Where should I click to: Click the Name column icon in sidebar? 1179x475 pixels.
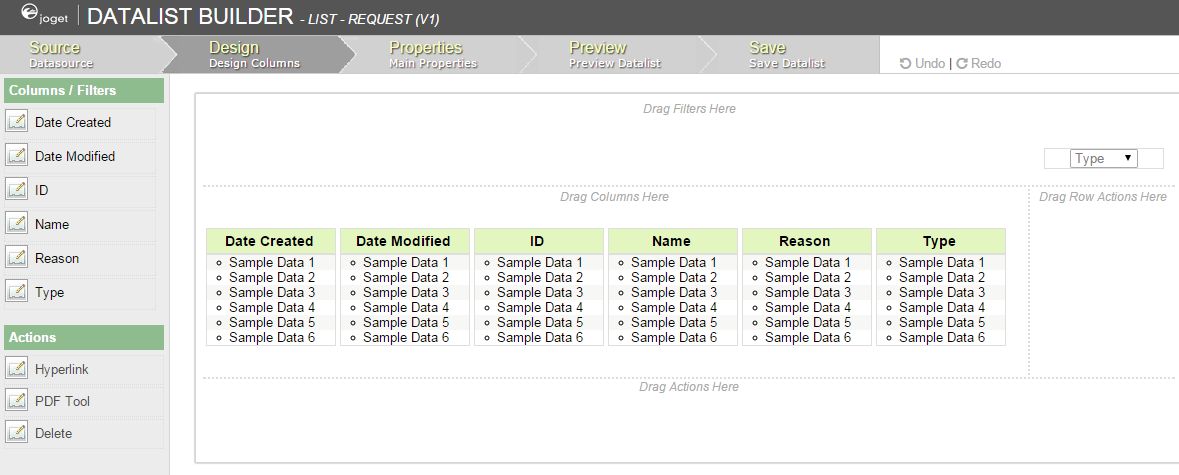[17, 224]
